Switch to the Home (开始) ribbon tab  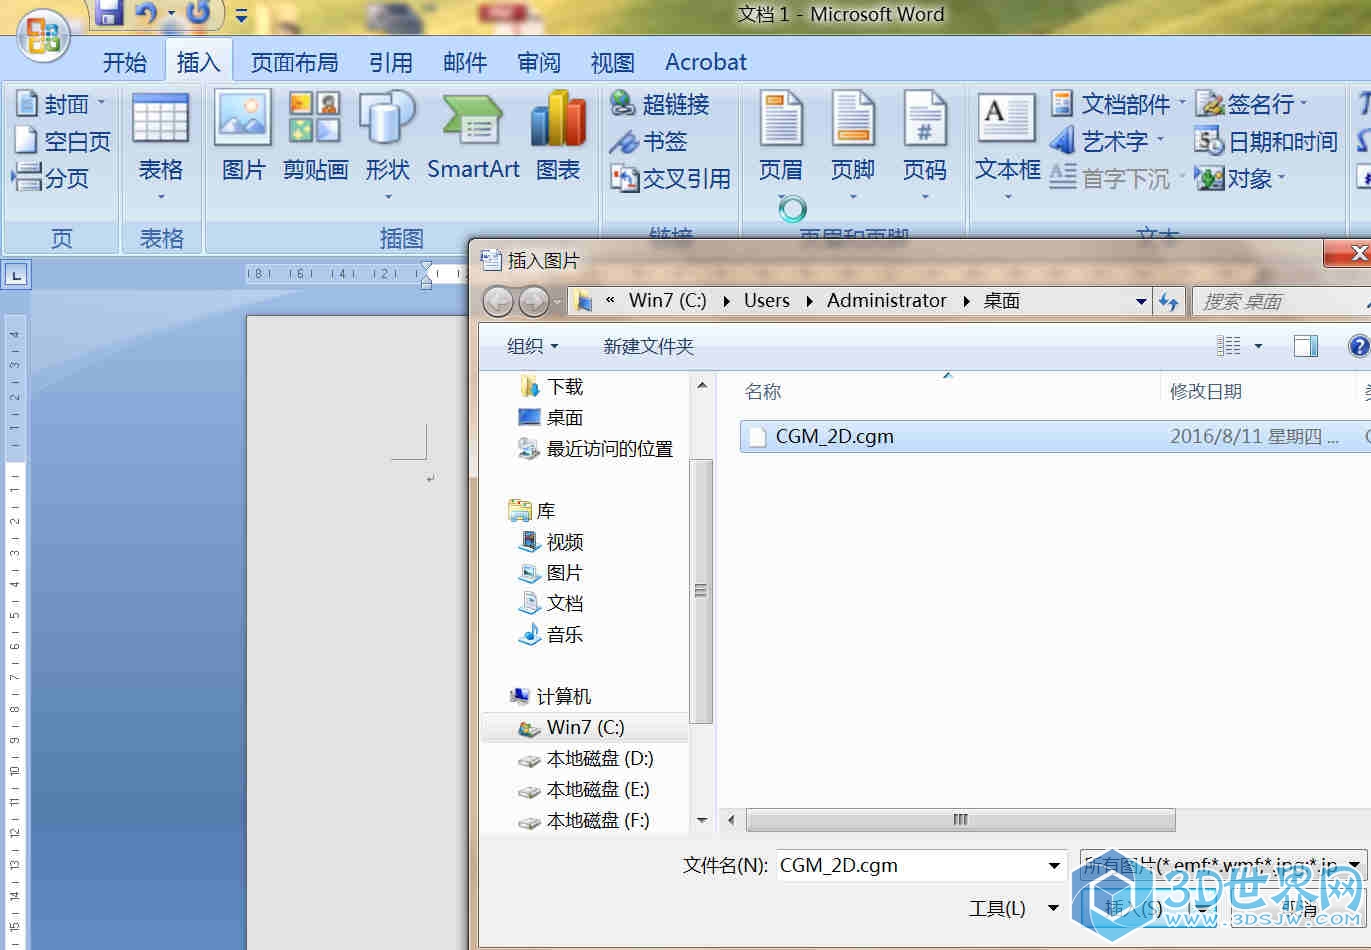coord(125,62)
